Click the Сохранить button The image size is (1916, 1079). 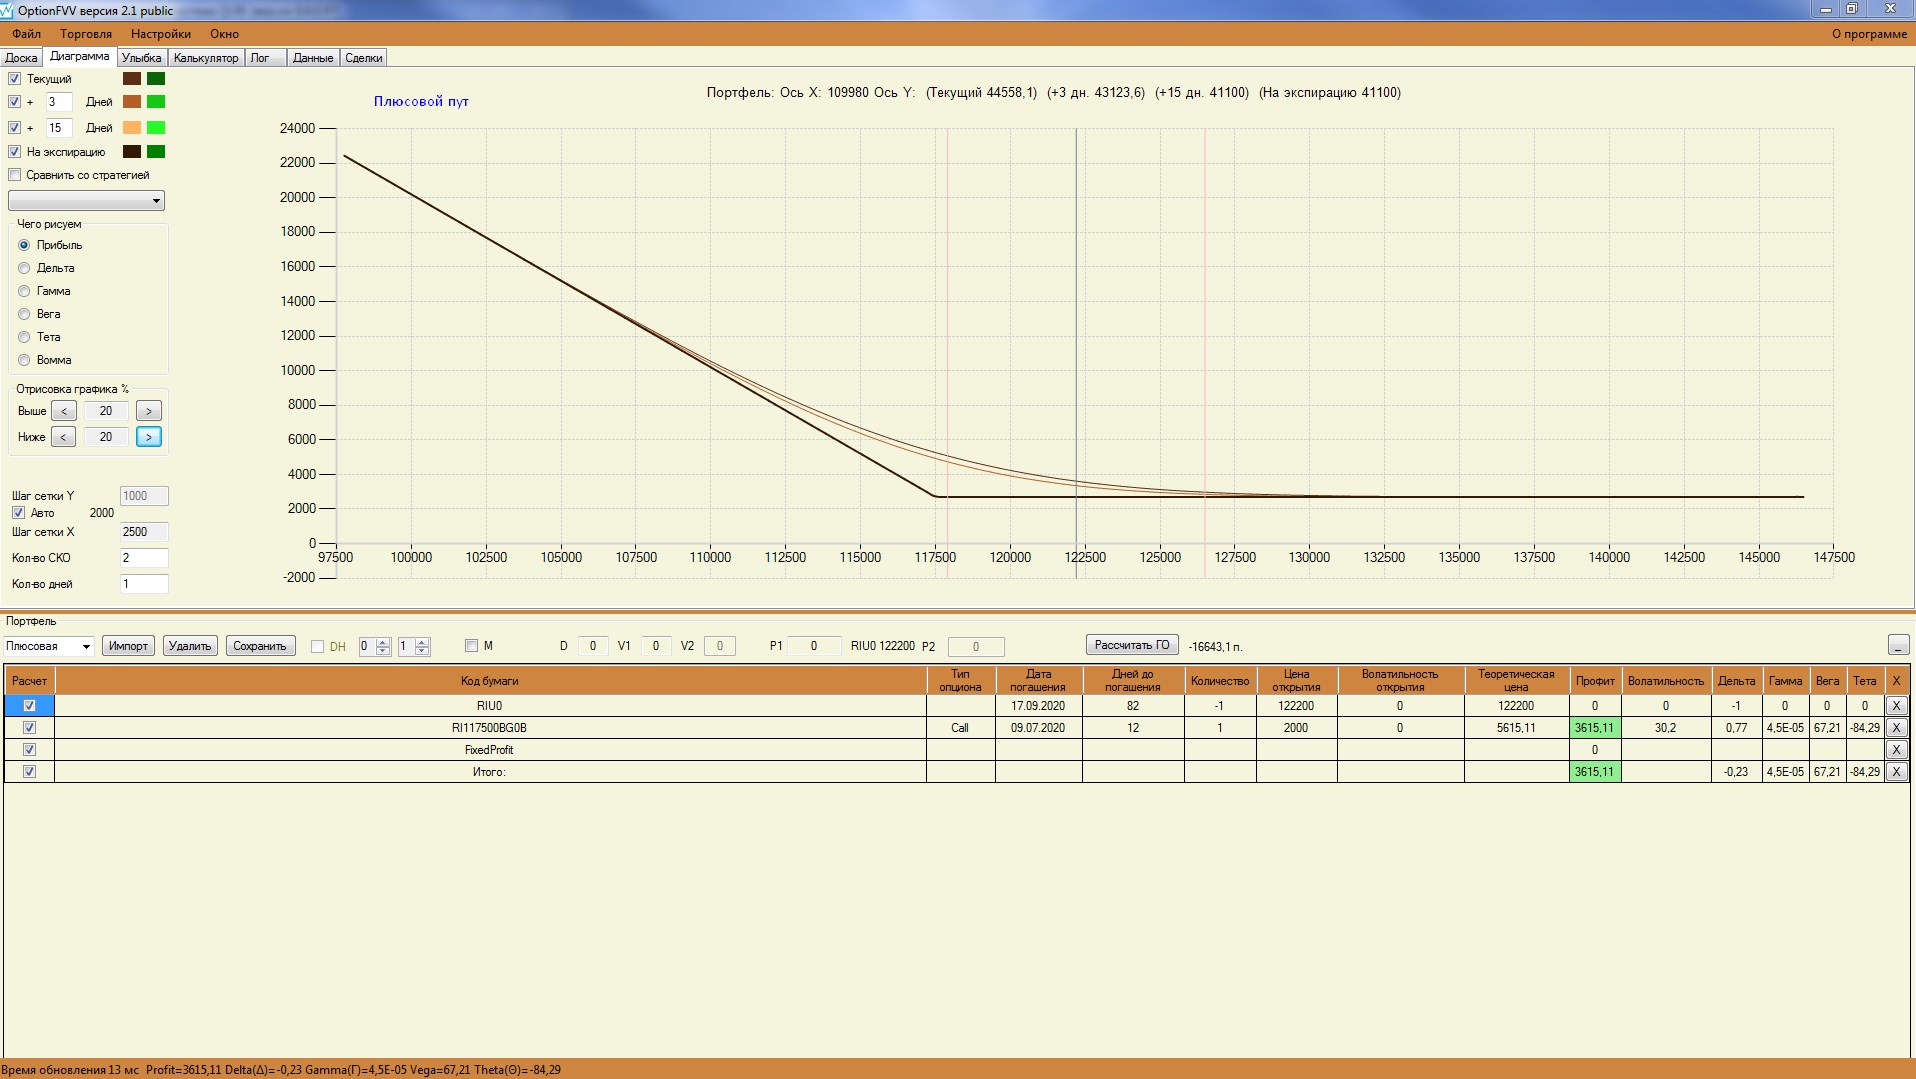260,646
